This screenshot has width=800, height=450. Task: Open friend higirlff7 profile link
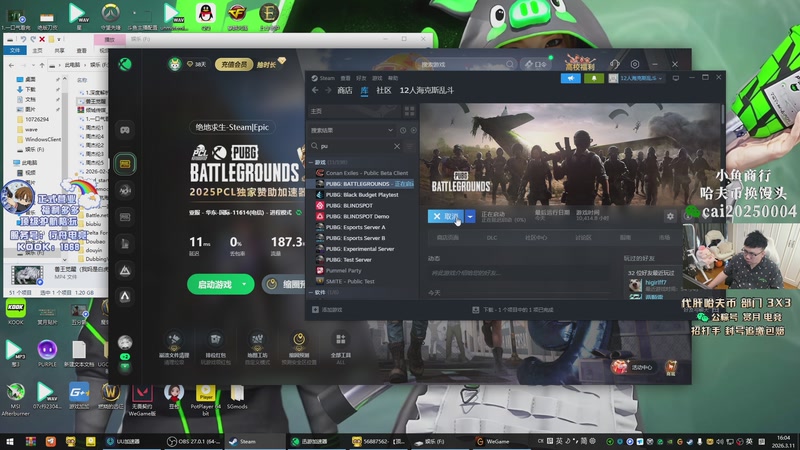tap(656, 282)
